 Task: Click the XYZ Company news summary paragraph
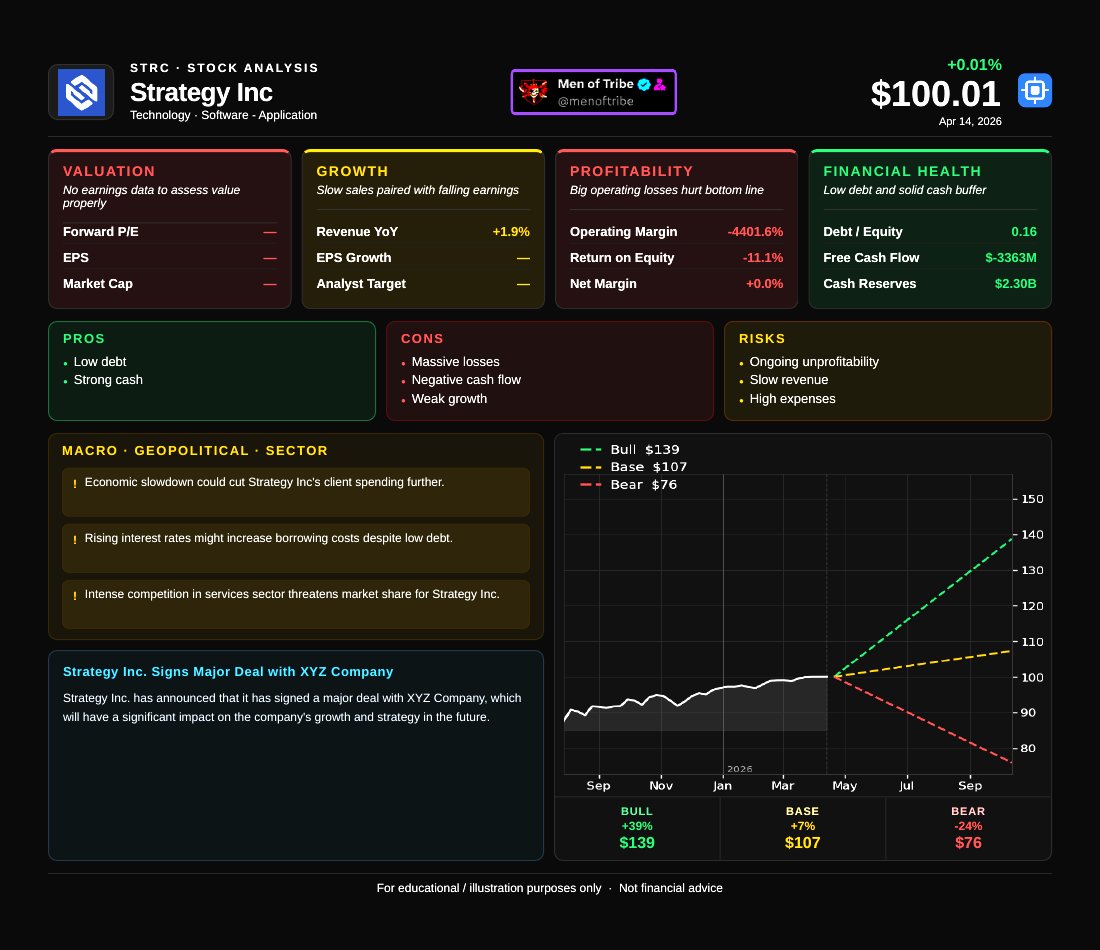(x=292, y=707)
